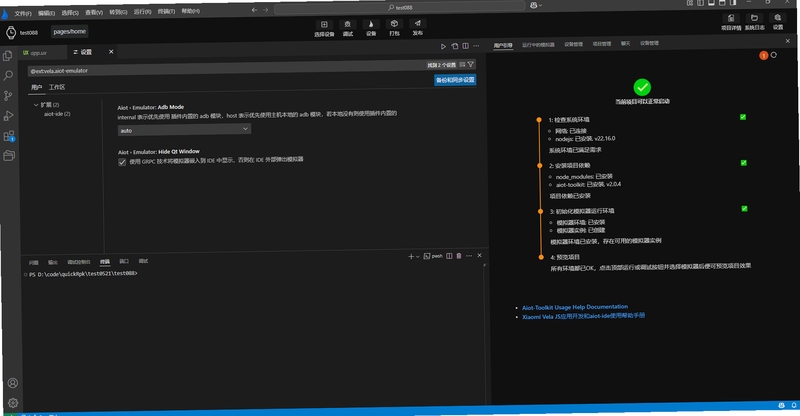Open the 文件 menu
Viewport: 800px width, 416px height.
tap(22, 14)
